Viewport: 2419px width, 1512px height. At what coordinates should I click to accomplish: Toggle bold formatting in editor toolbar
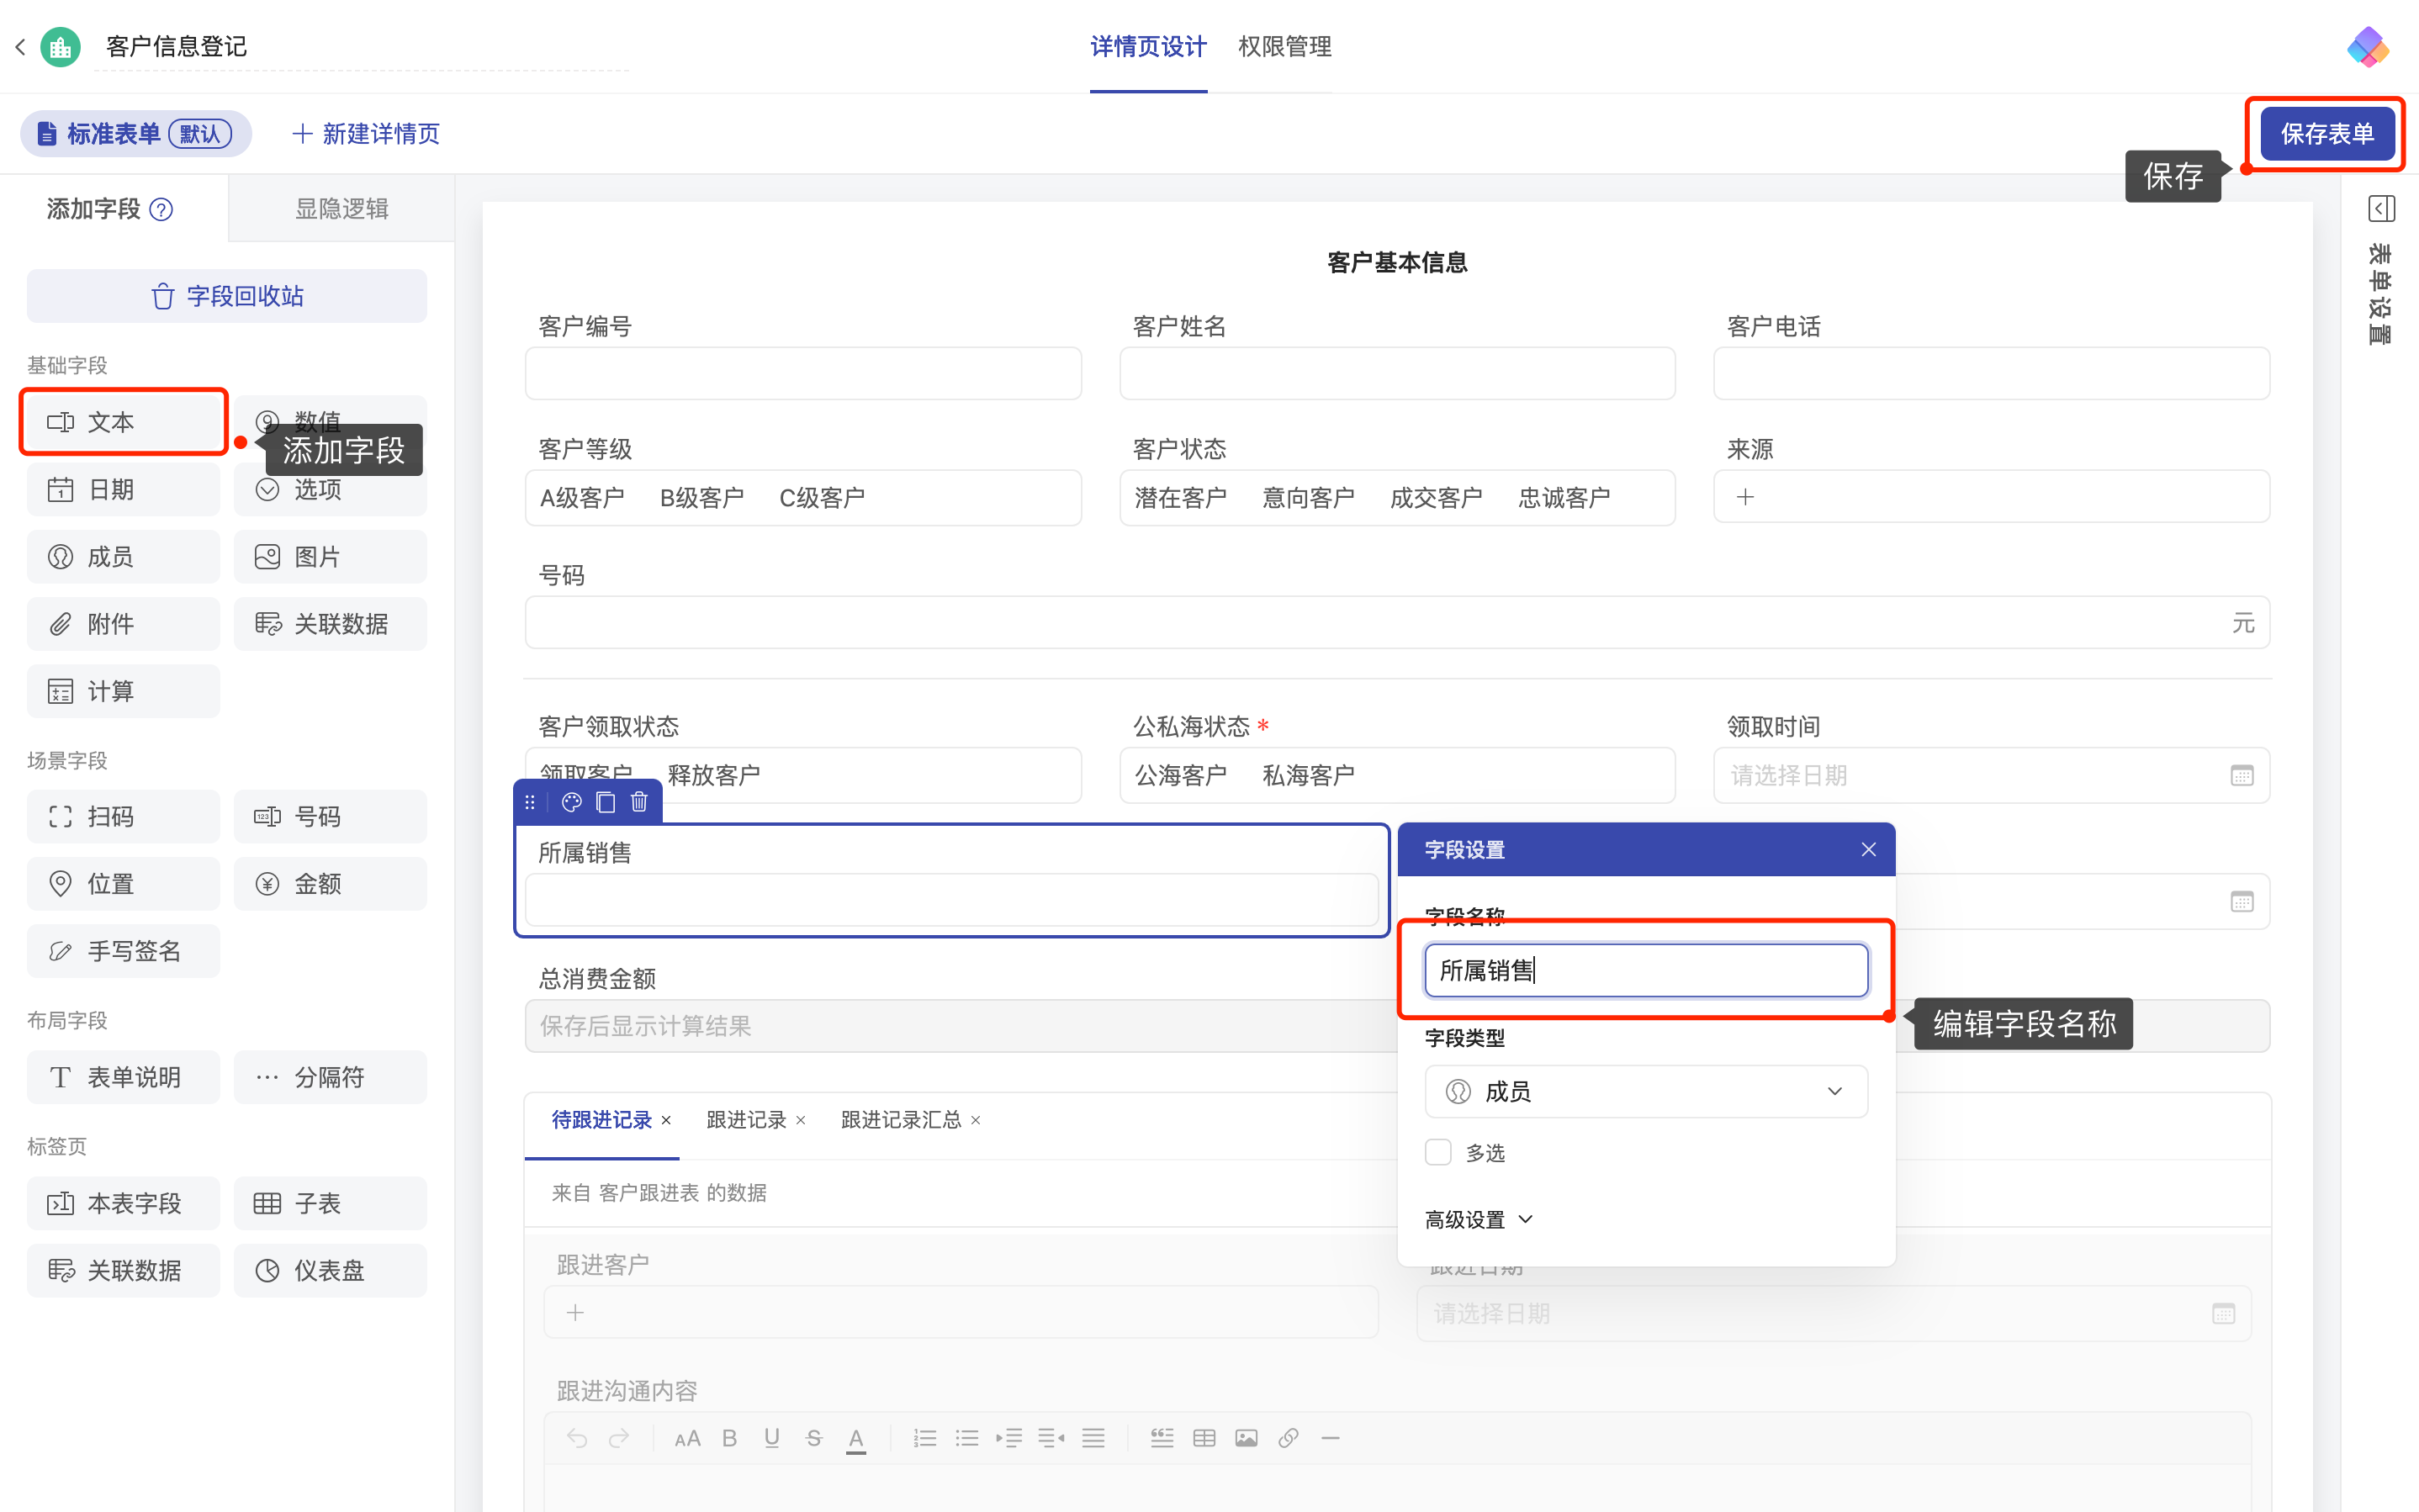[729, 1438]
